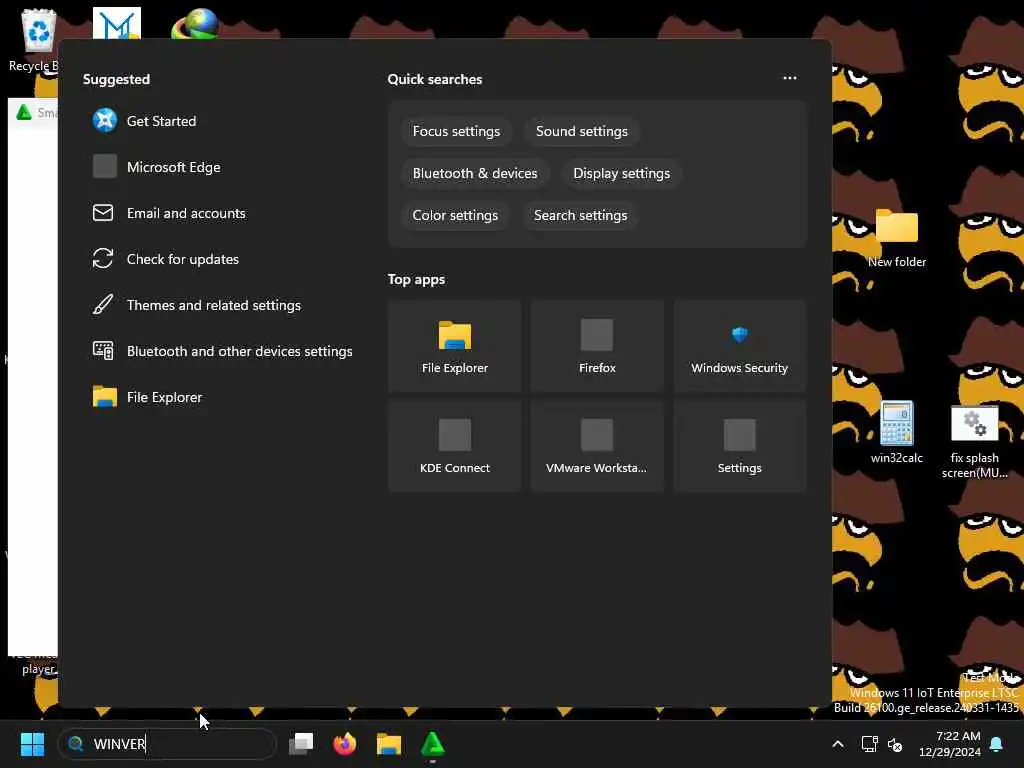This screenshot has width=1024, height=768.
Task: Select the win32calc desktop shortcut
Action: (897, 432)
